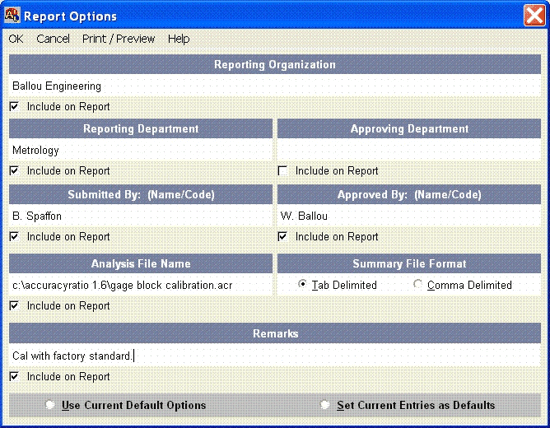Viewport: 550px width, 428px height.
Task: Open the Help menu
Action: pyautogui.click(x=179, y=39)
